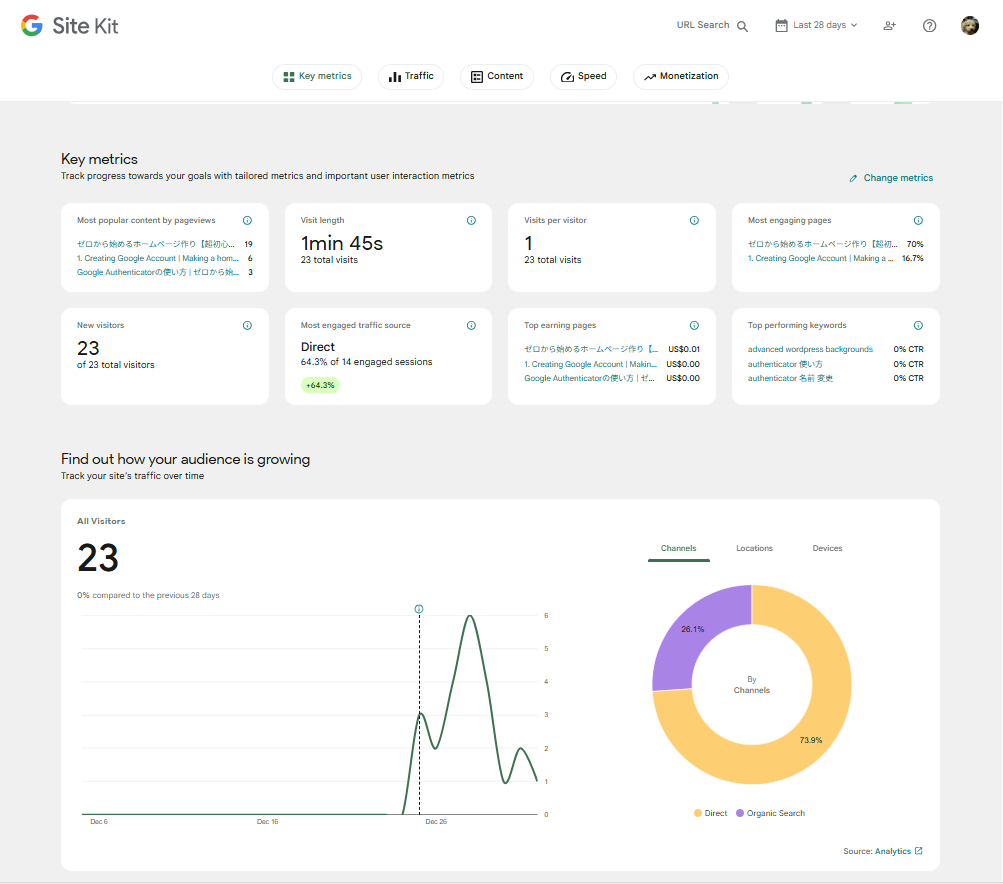Click the URL Search magnifier icon
The image size is (1003, 884).
[x=742, y=26]
